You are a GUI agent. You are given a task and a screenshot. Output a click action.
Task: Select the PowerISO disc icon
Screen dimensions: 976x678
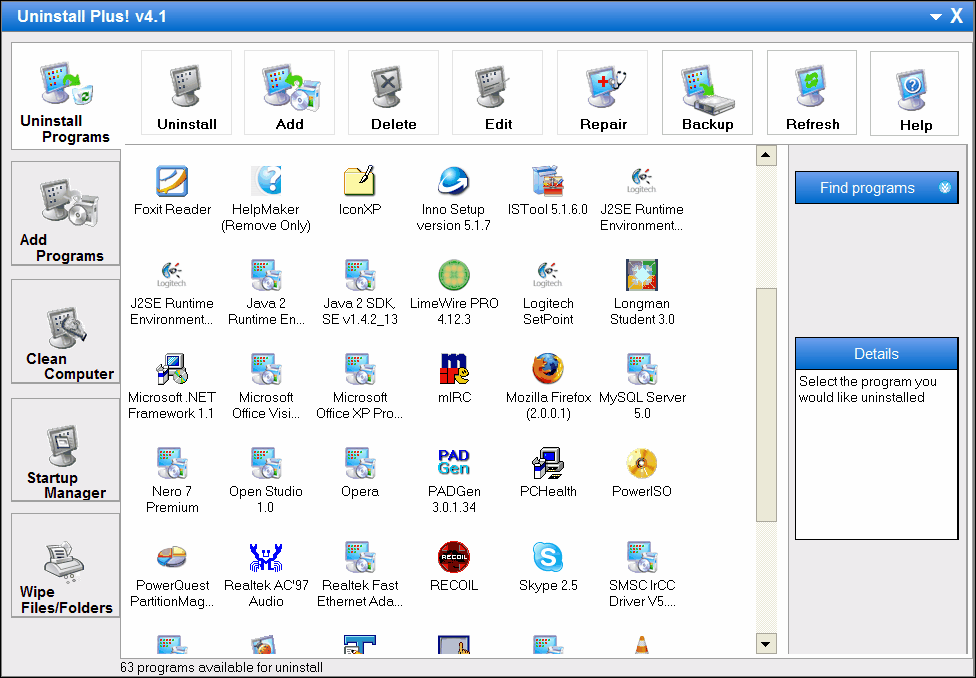[642, 464]
